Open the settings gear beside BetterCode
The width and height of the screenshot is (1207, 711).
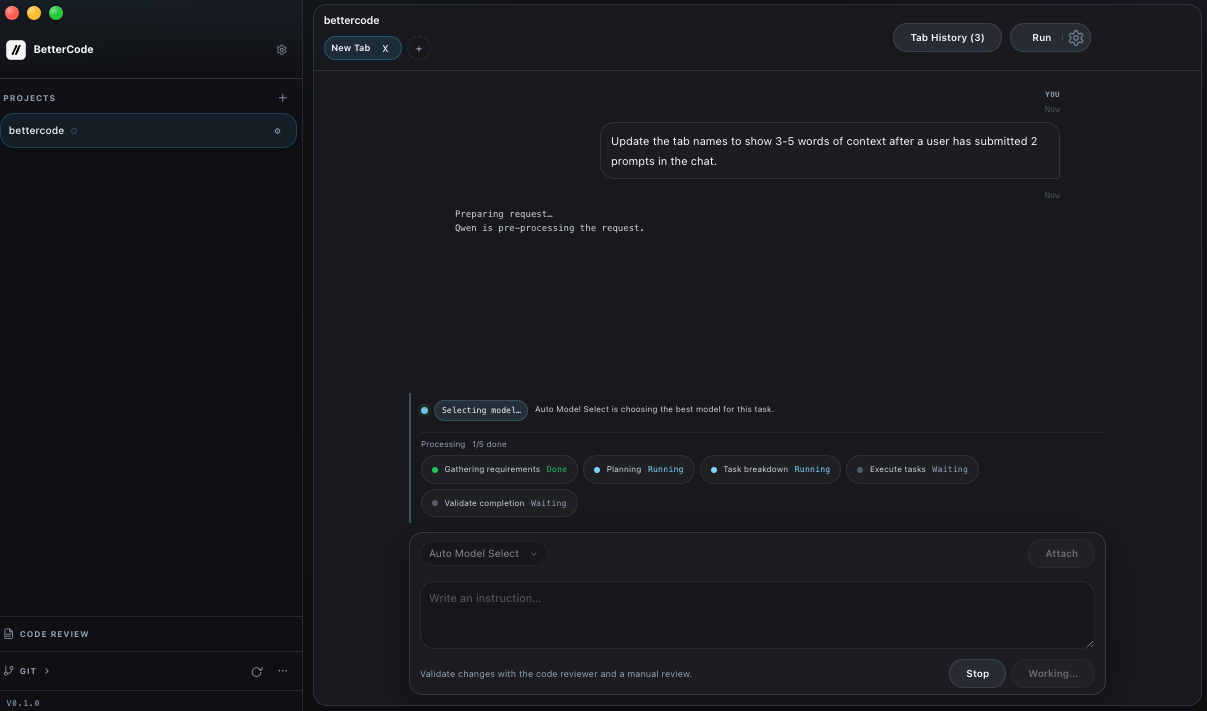[x=282, y=49]
